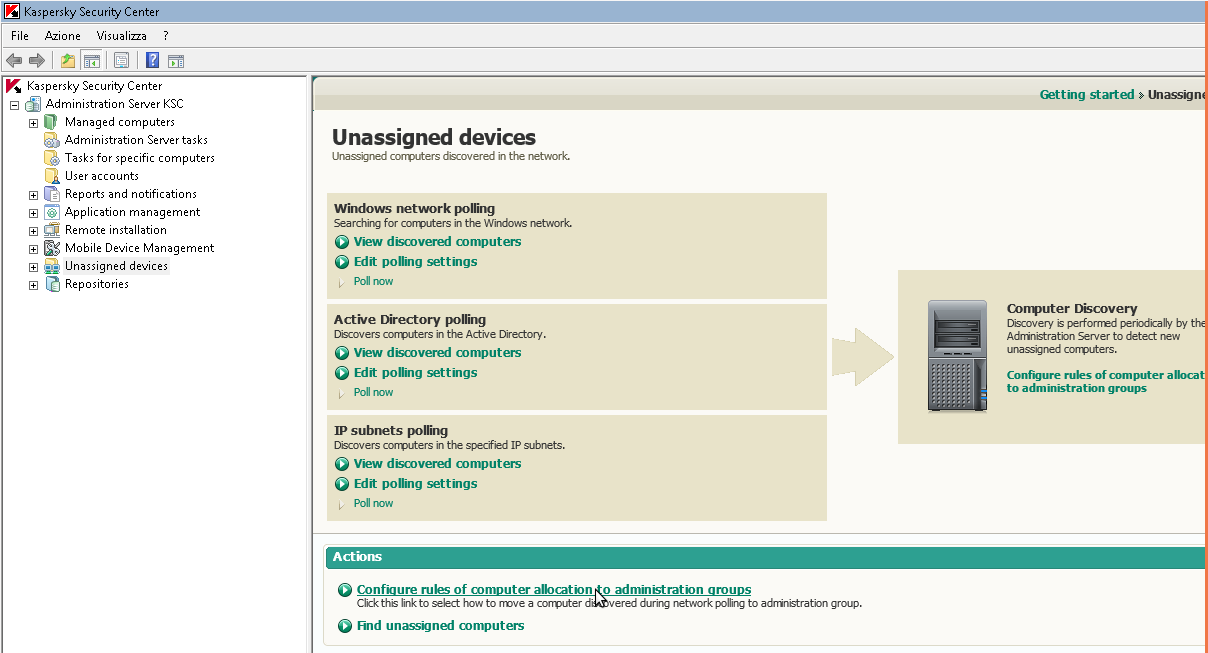Click the Administration Server tasks folder icon

[51, 140]
